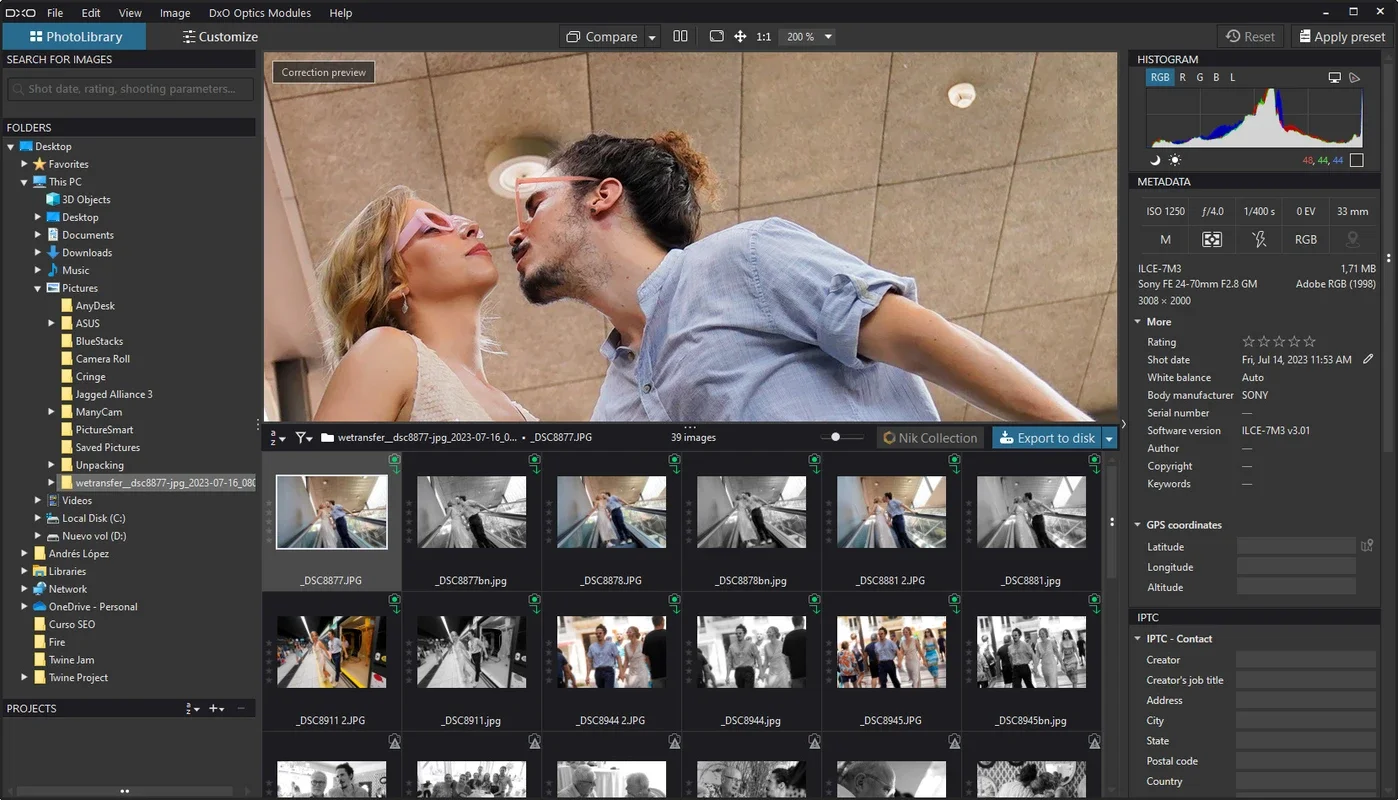The image size is (1398, 800).
Task: Open the image filter funnel icon
Action: coord(303,437)
